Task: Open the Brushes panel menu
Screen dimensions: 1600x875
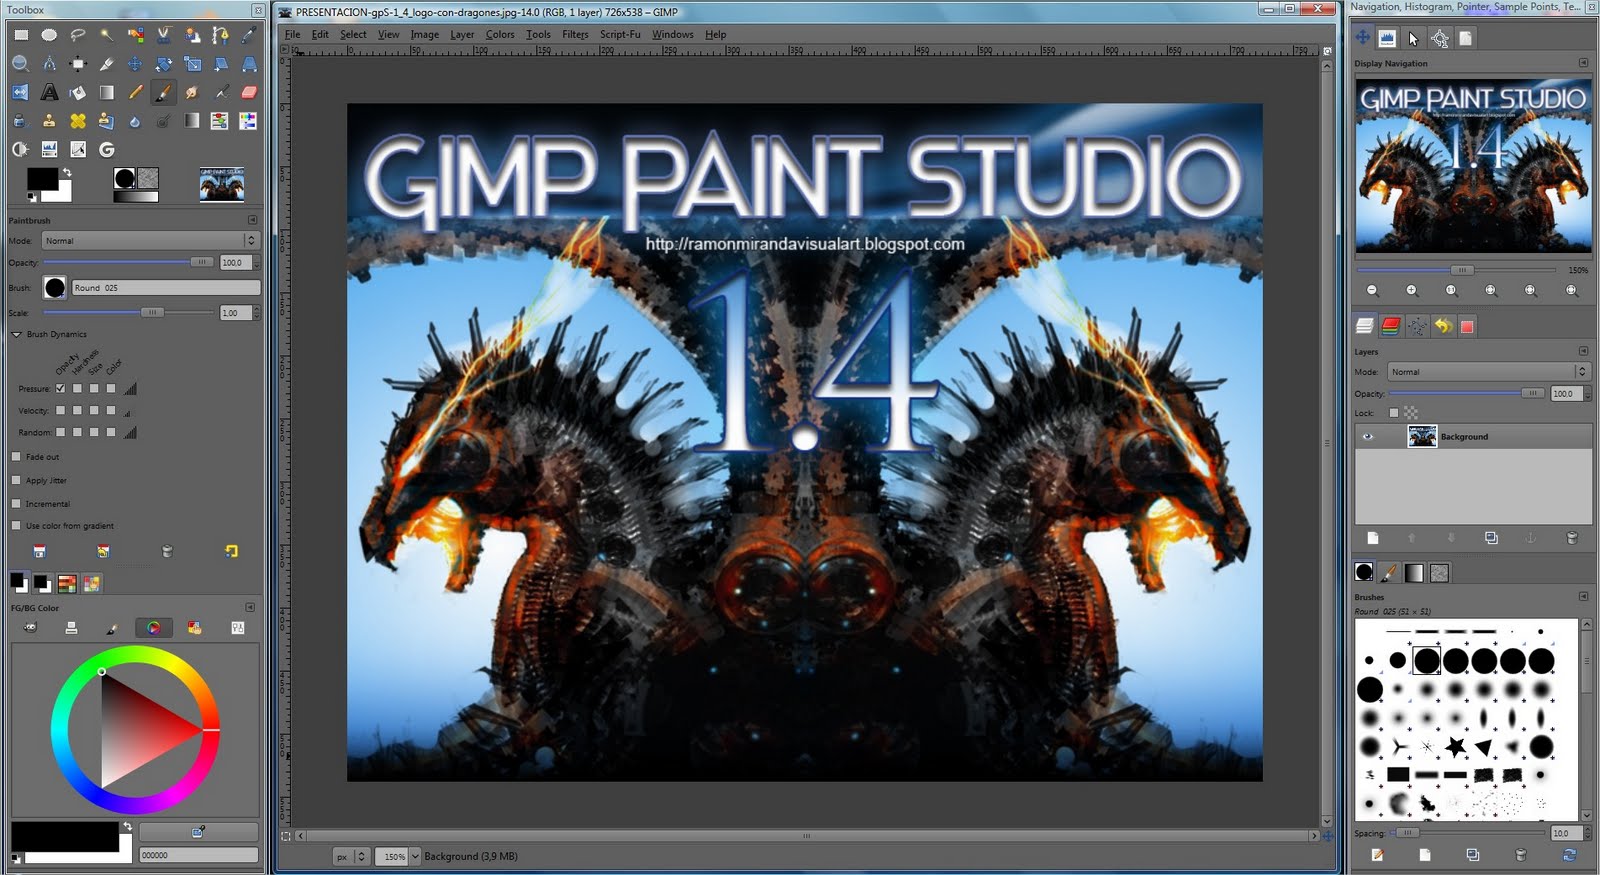Action: (1583, 597)
